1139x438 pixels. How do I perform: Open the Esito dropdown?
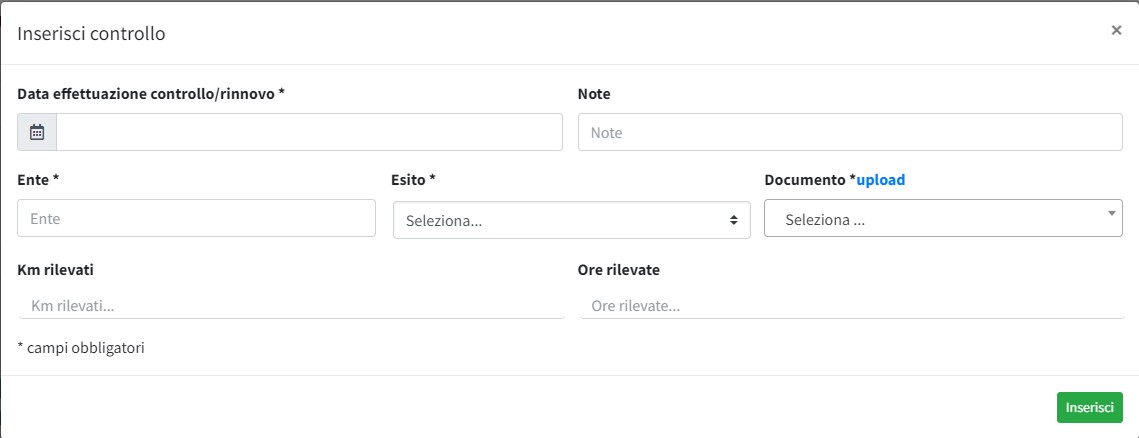pyautogui.click(x=571, y=220)
